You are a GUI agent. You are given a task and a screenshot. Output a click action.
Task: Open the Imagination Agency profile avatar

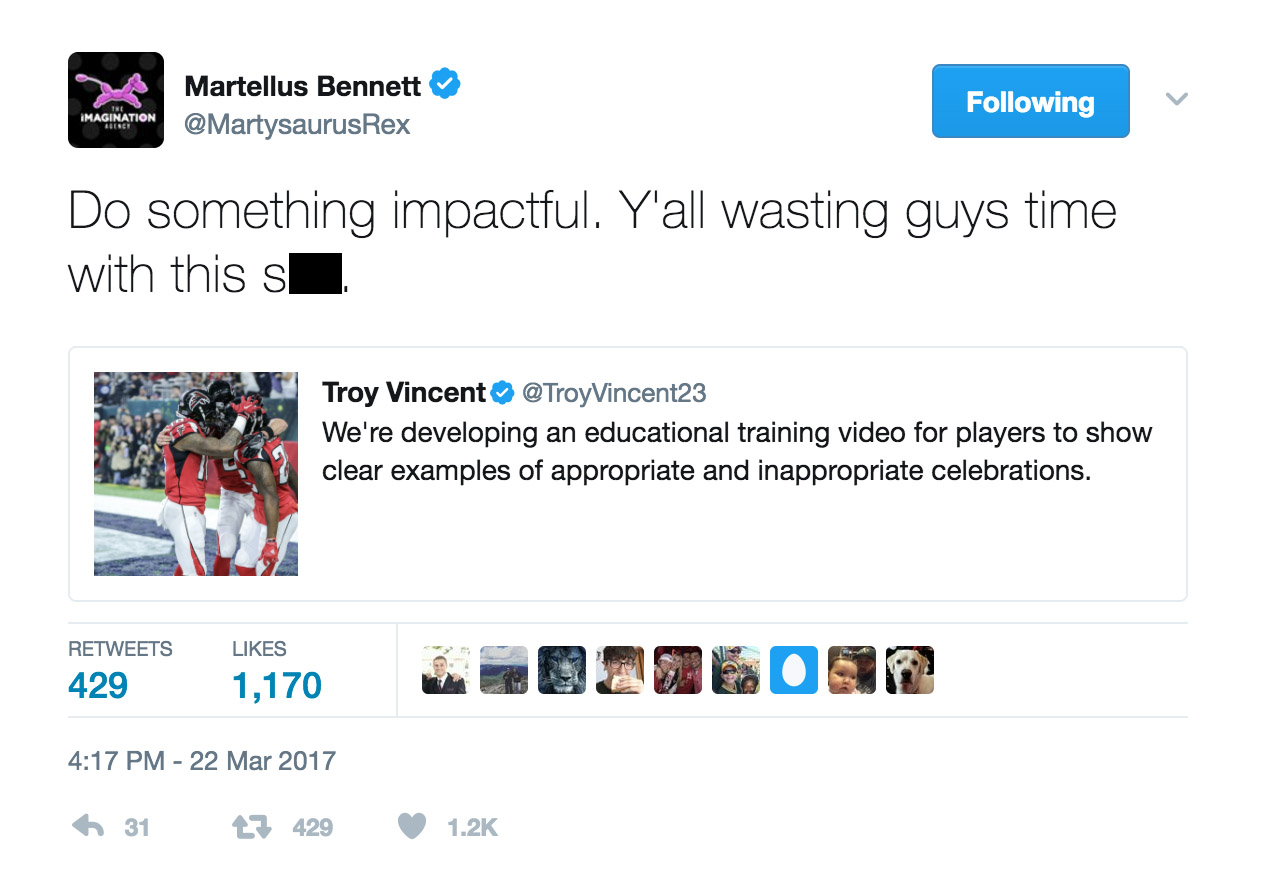(x=116, y=100)
